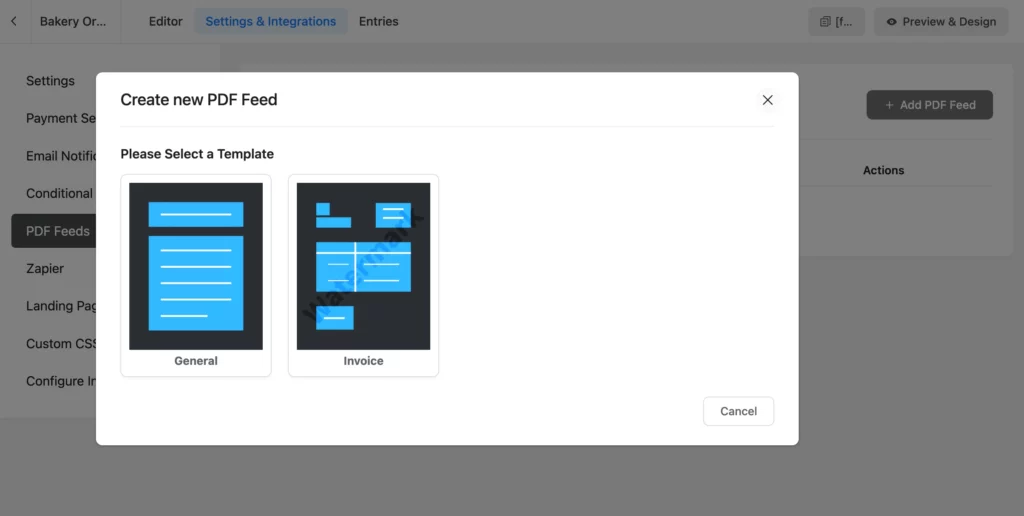Viewport: 1024px width, 516px height.
Task: Open the Settings & Integrations tab
Action: (x=270, y=22)
